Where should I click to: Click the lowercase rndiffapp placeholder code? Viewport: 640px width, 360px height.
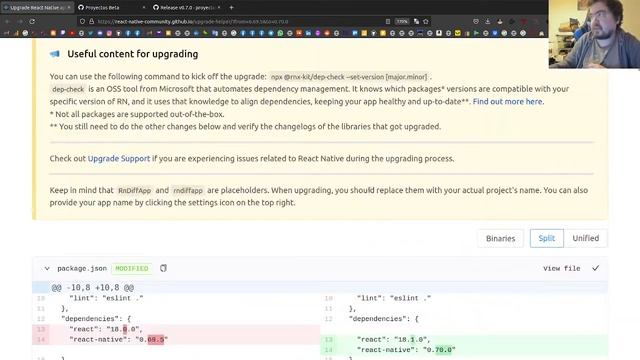point(188,190)
